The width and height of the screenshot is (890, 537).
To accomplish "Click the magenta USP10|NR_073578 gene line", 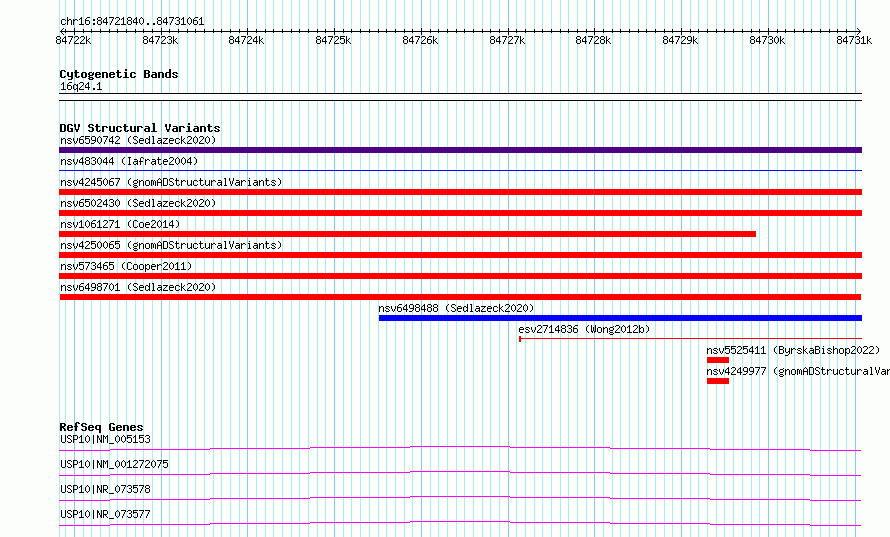I will (460, 498).
